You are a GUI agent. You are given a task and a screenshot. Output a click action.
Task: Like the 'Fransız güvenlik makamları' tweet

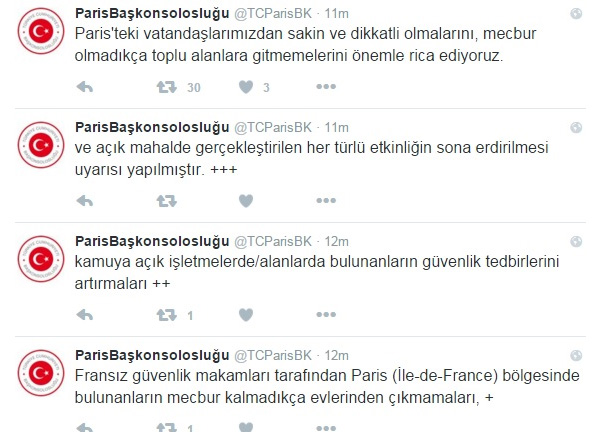[x=246, y=427]
